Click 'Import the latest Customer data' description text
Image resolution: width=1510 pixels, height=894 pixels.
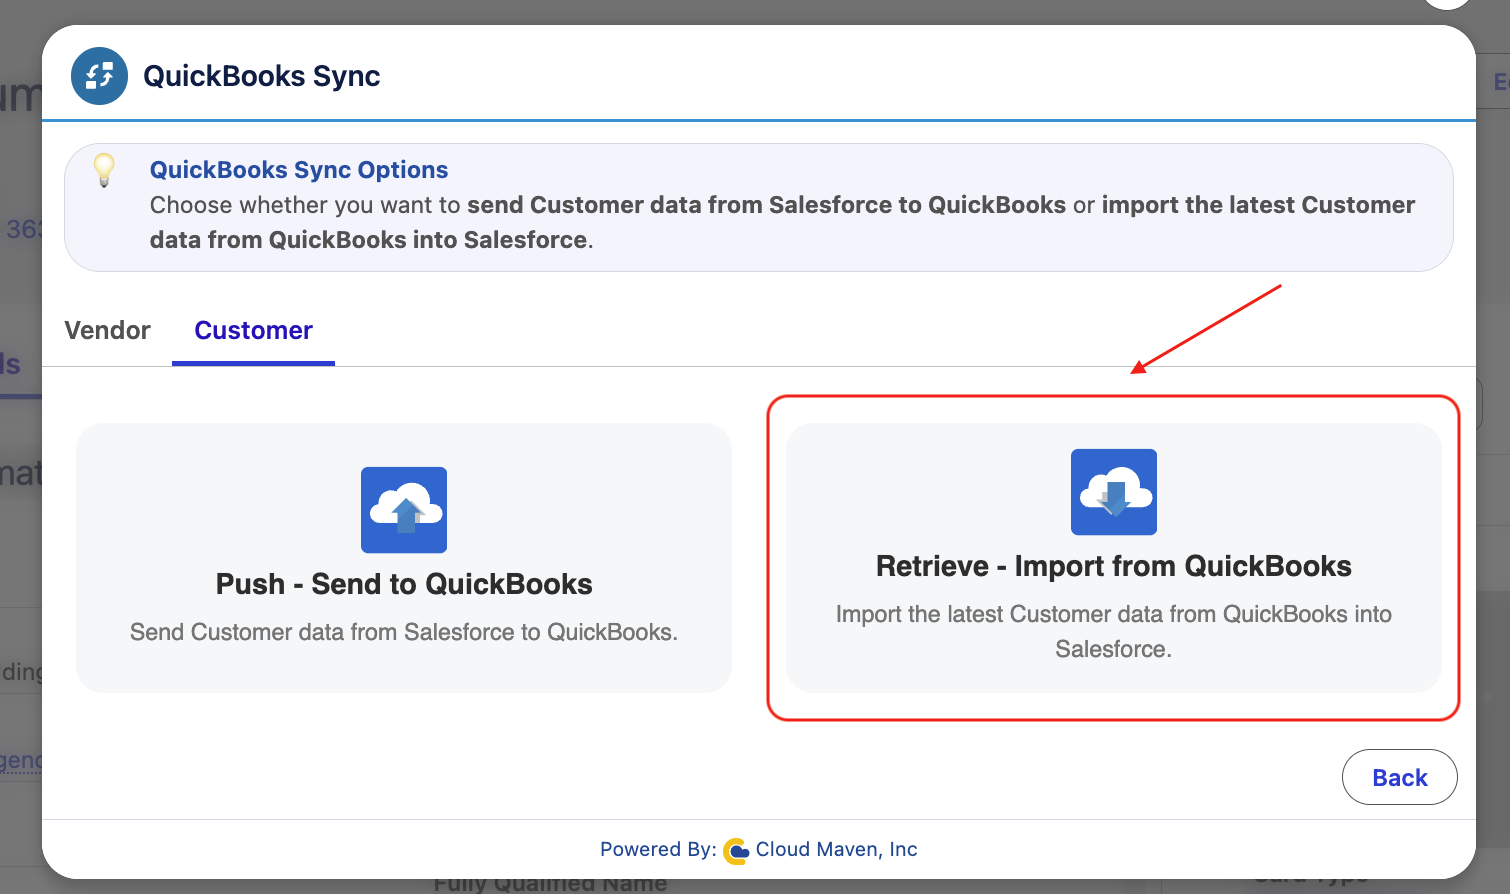1114,631
